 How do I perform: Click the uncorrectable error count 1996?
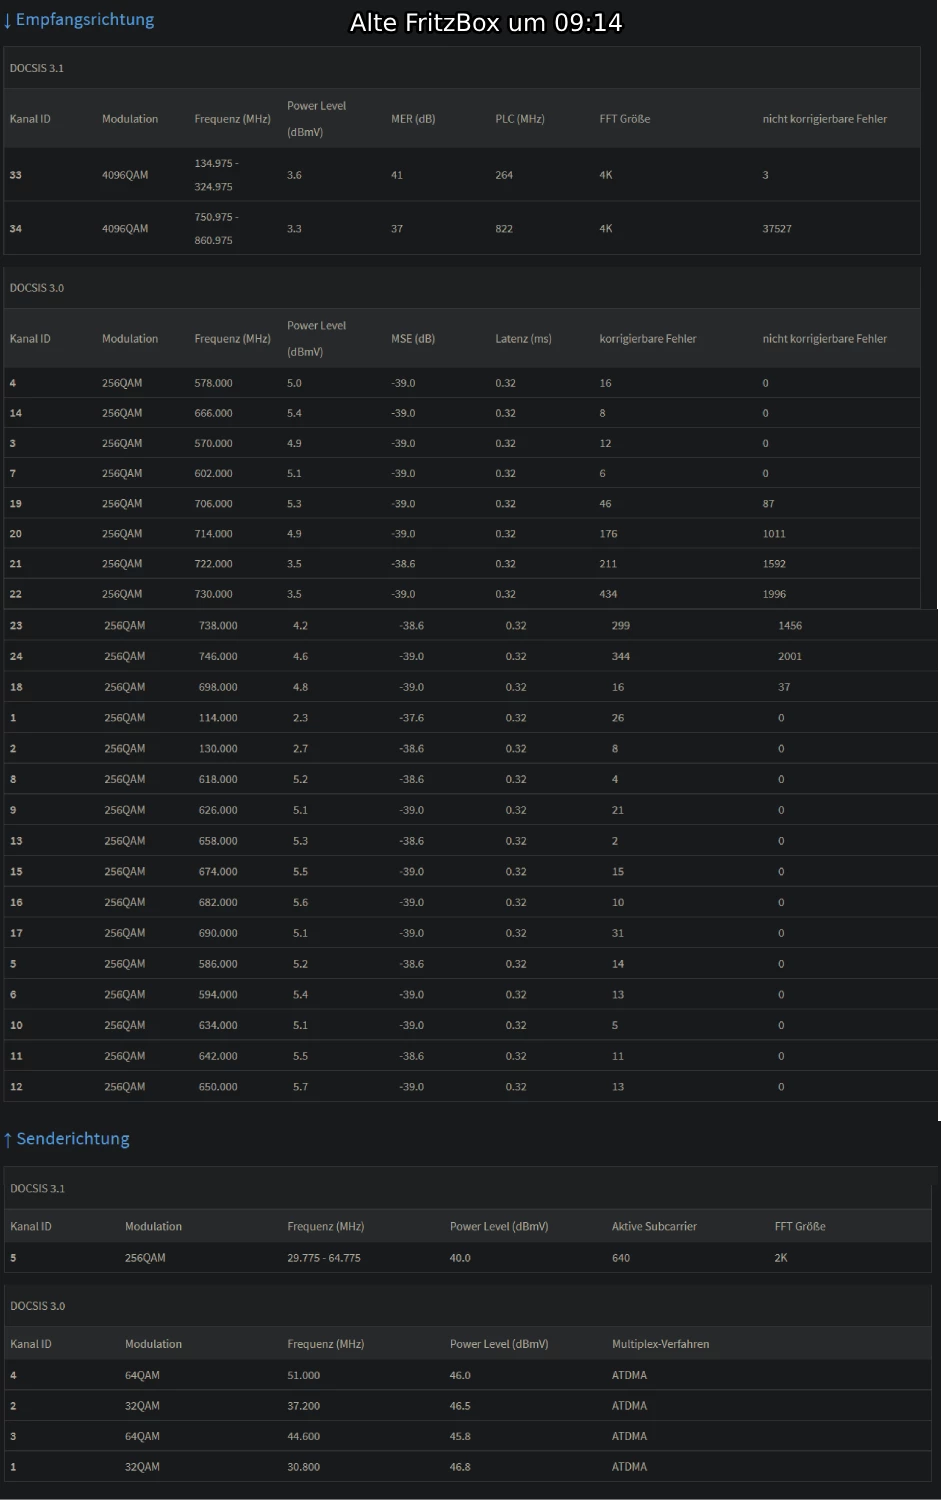tap(774, 594)
